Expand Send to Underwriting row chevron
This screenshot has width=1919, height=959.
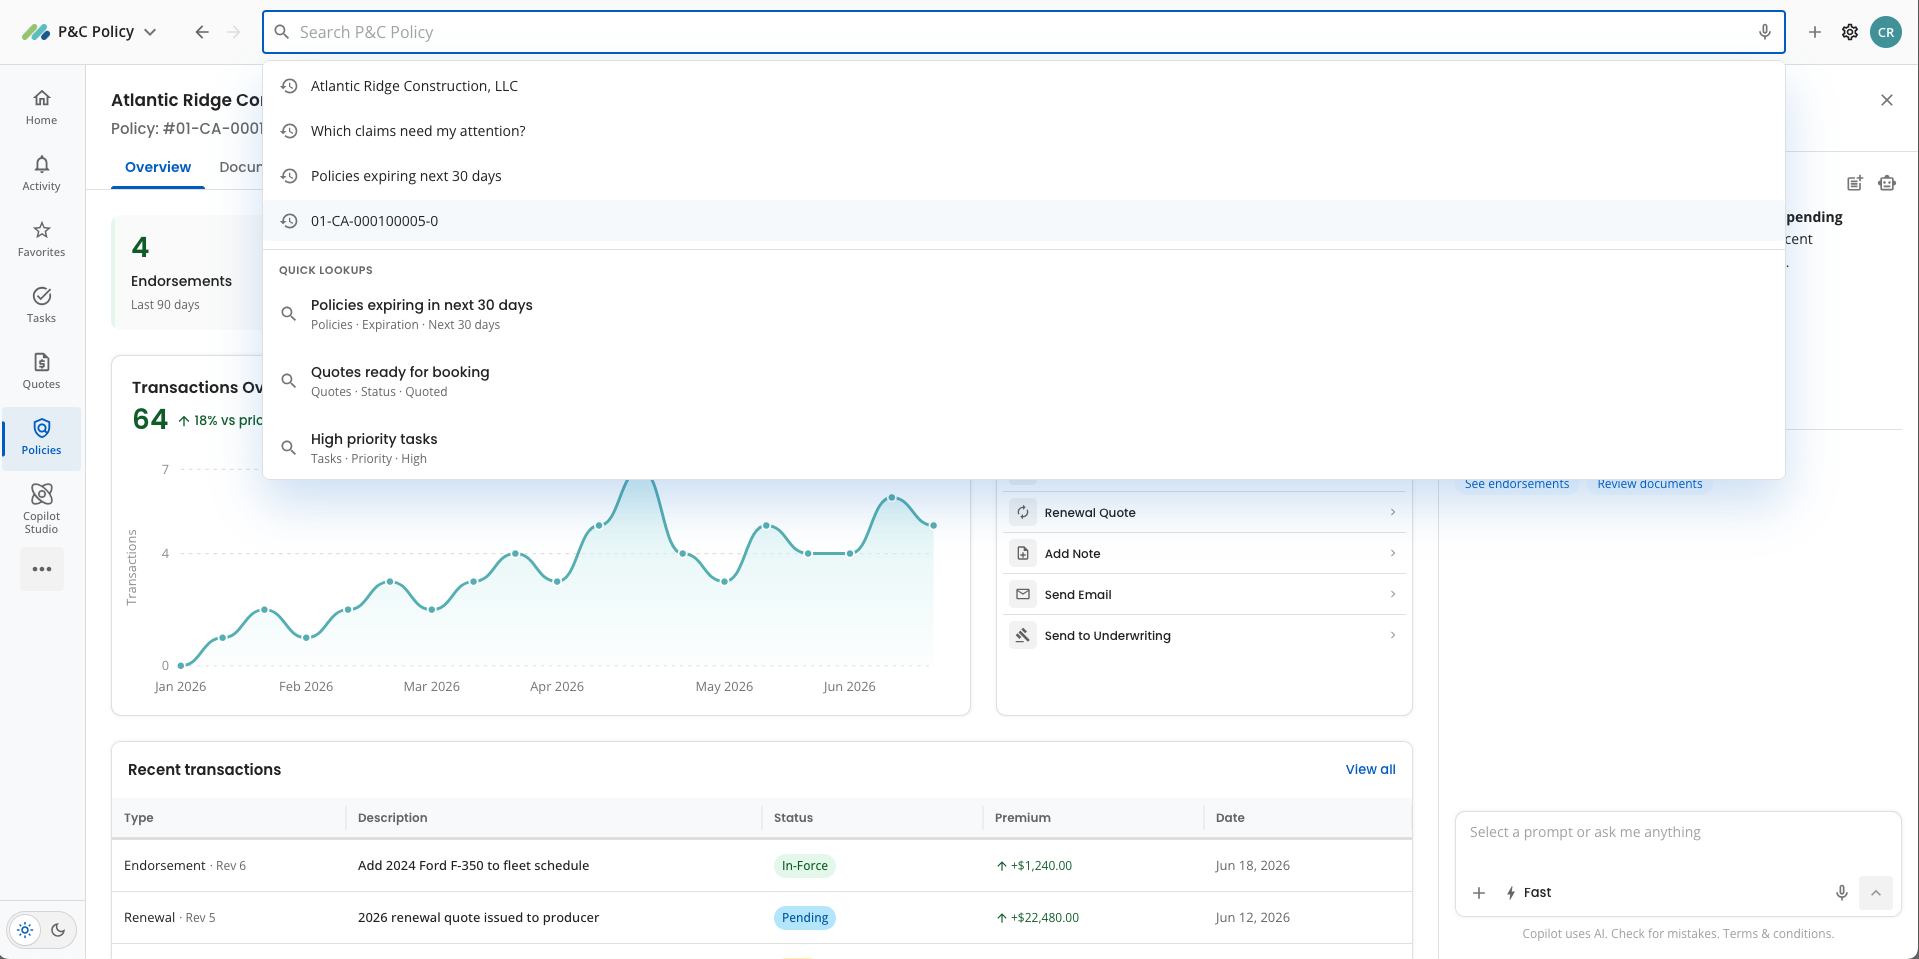pos(1393,635)
